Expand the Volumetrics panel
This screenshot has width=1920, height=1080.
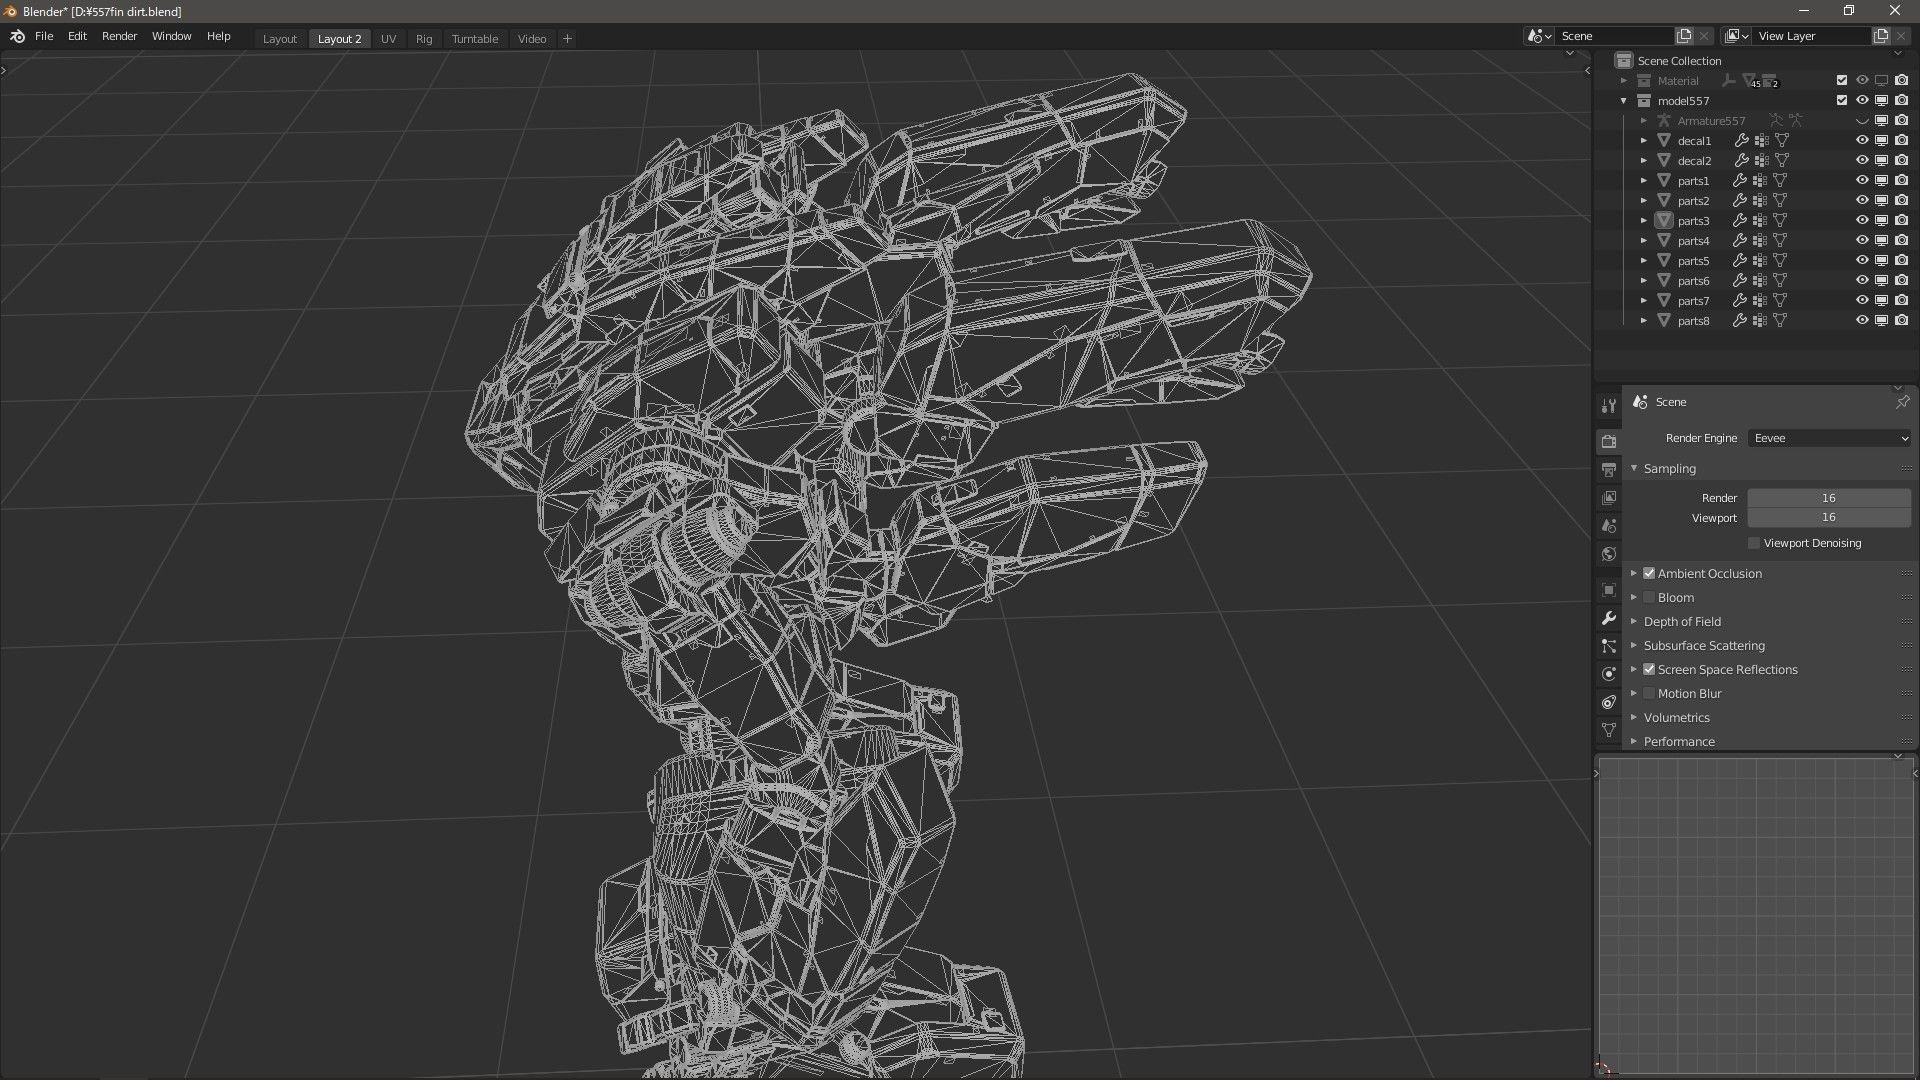click(1634, 717)
